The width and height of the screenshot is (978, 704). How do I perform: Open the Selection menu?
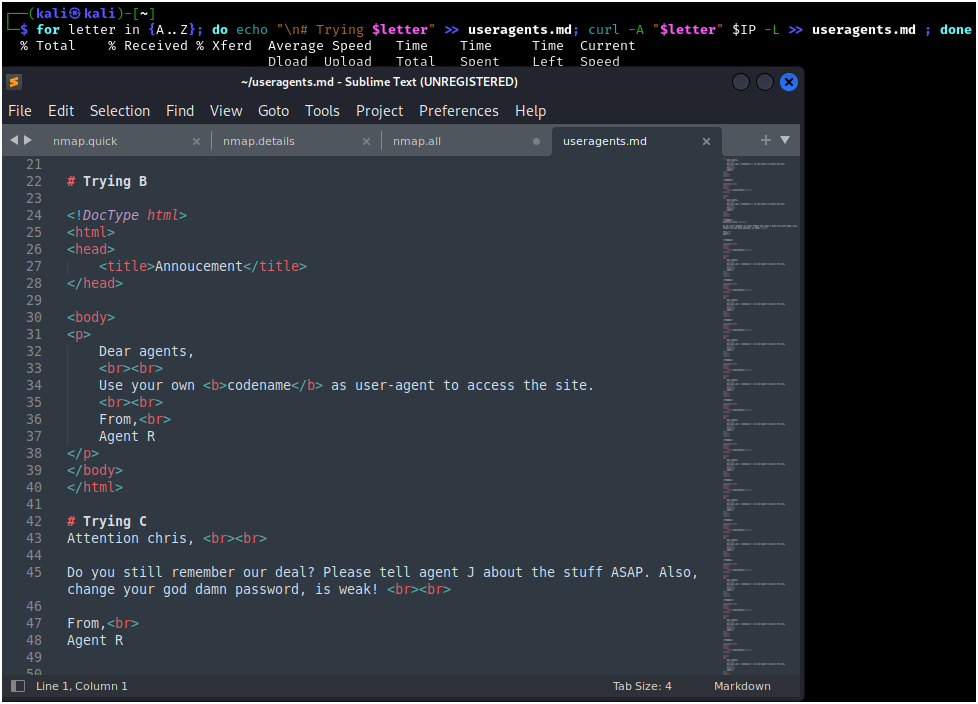pyautogui.click(x=120, y=111)
